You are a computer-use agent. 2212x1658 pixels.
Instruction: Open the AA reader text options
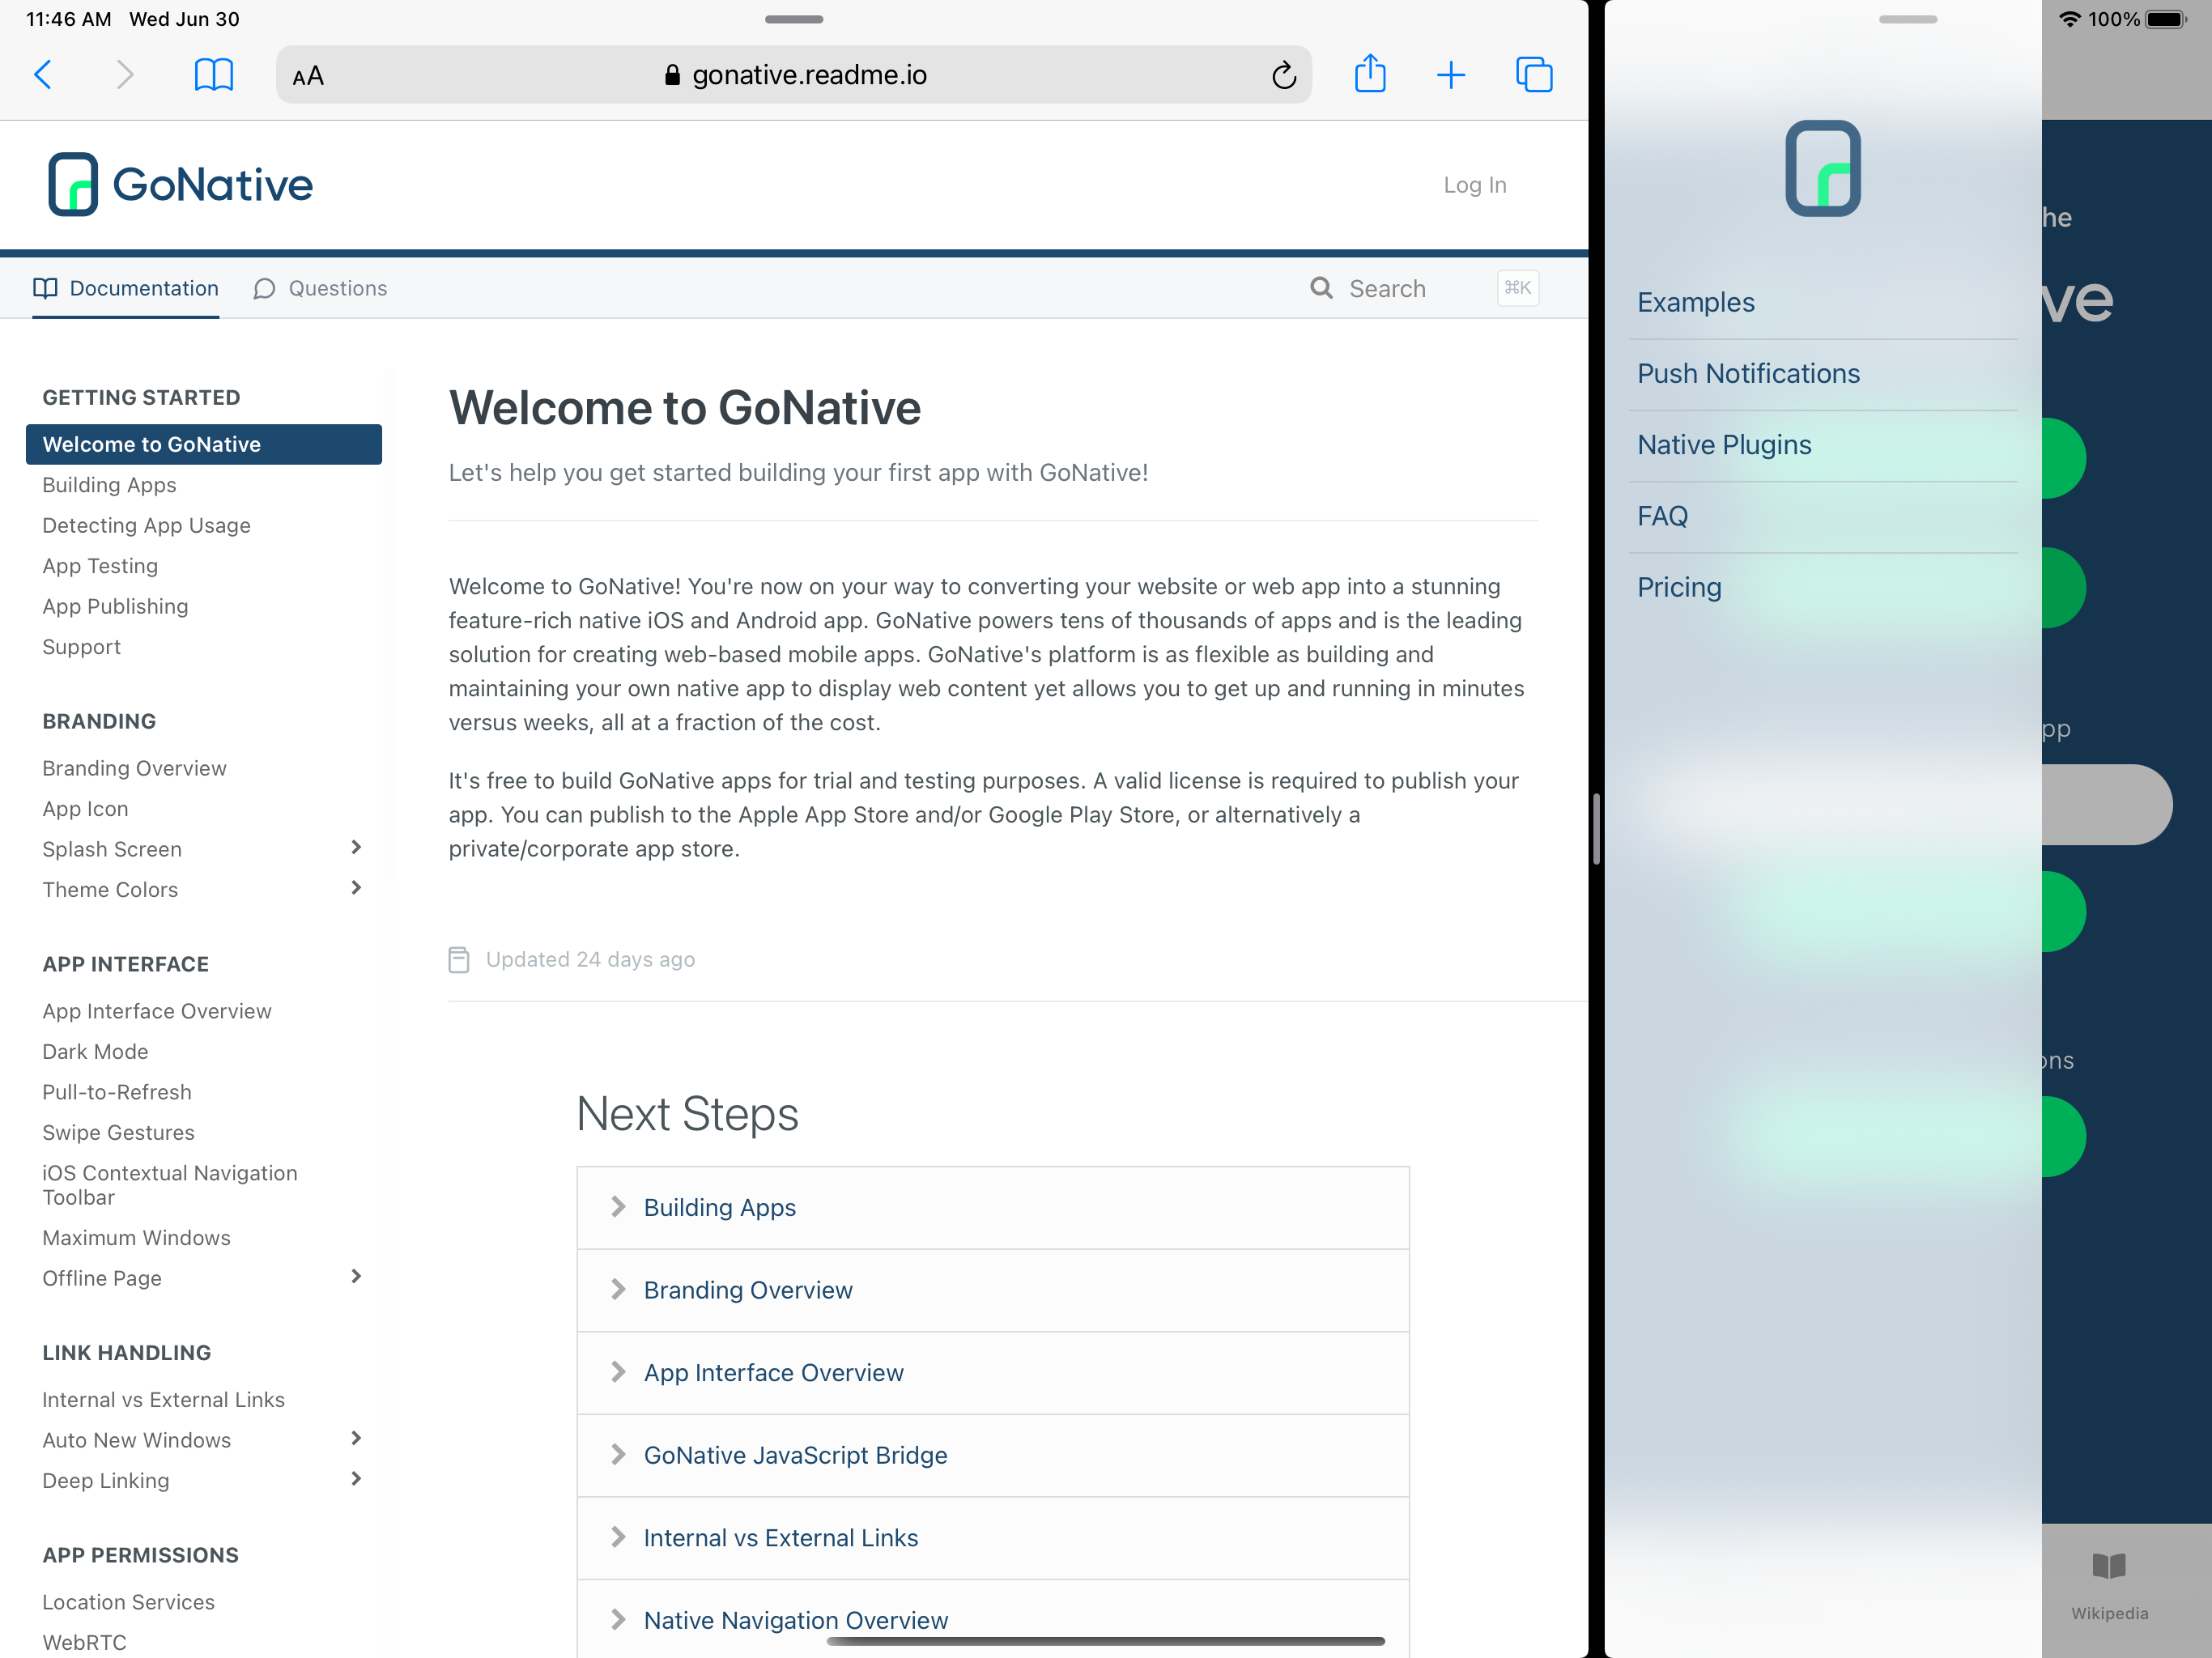point(308,76)
